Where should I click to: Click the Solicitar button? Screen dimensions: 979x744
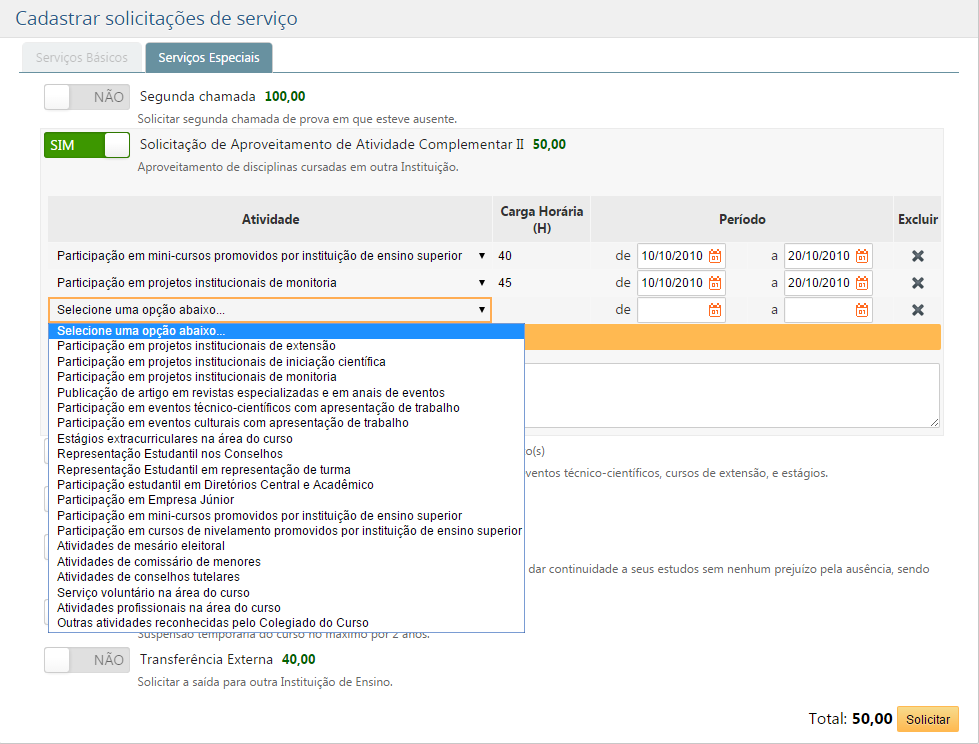(928, 719)
